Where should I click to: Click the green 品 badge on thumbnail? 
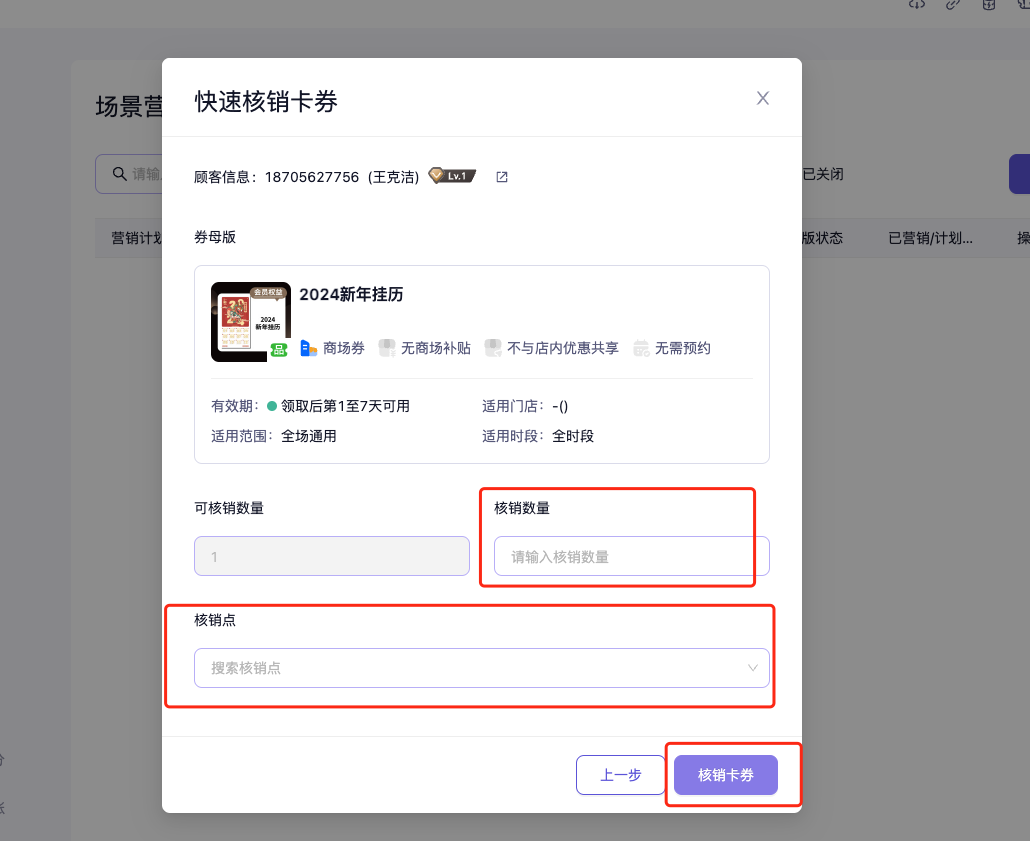coord(279,349)
